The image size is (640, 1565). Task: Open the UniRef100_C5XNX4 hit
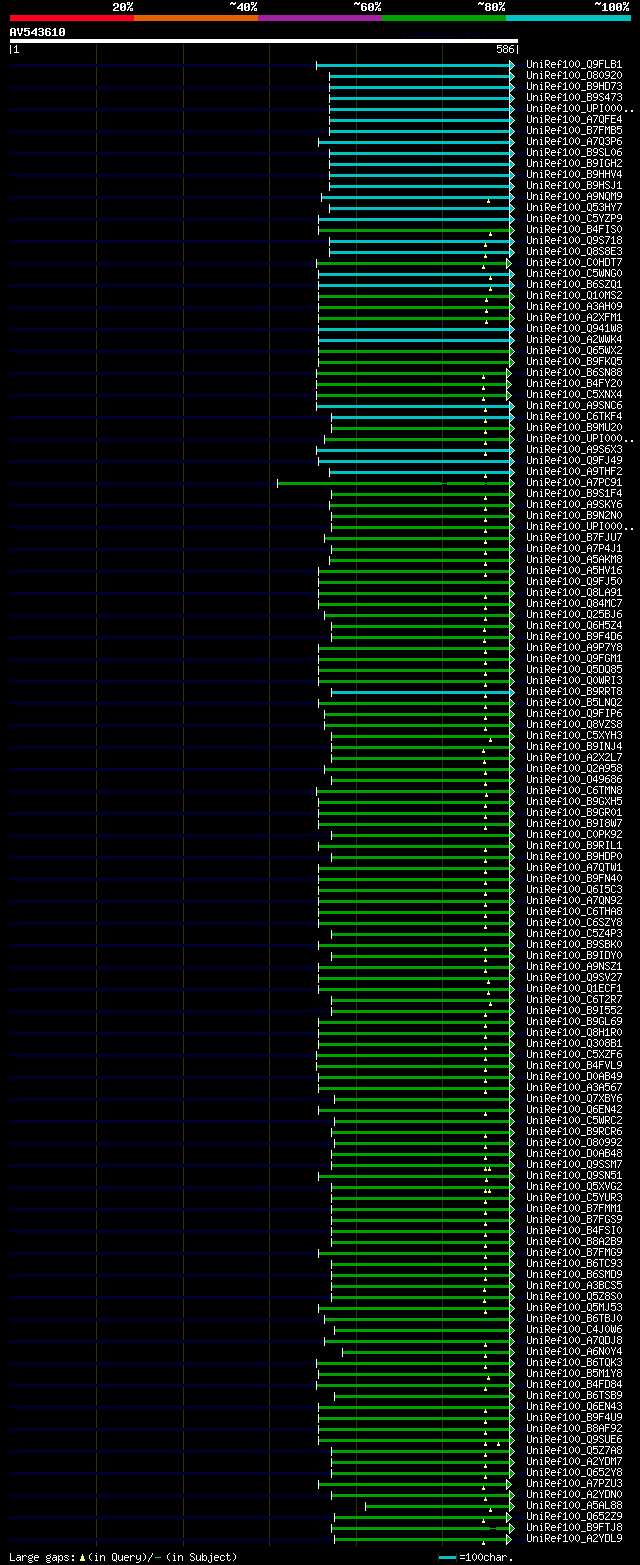click(x=574, y=394)
